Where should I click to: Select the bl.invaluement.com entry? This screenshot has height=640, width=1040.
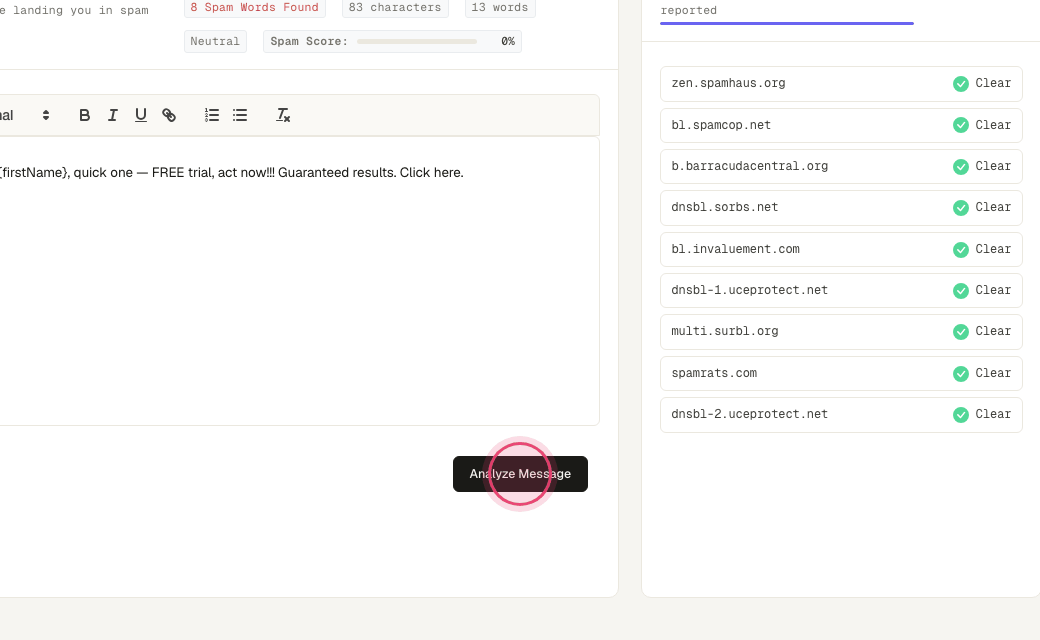(841, 249)
